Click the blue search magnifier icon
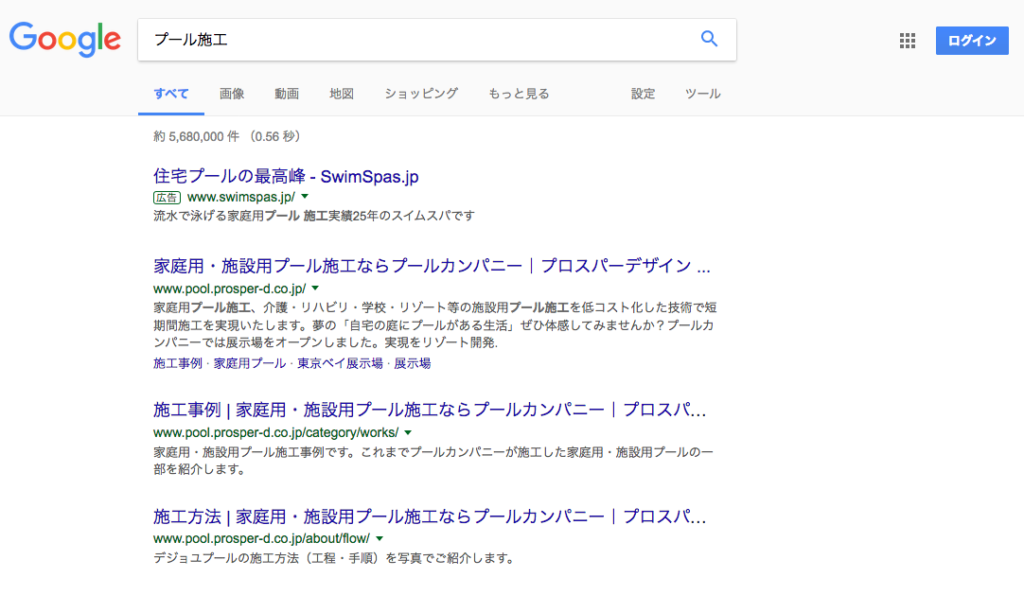Image resolution: width=1024 pixels, height=595 pixels. coord(709,39)
